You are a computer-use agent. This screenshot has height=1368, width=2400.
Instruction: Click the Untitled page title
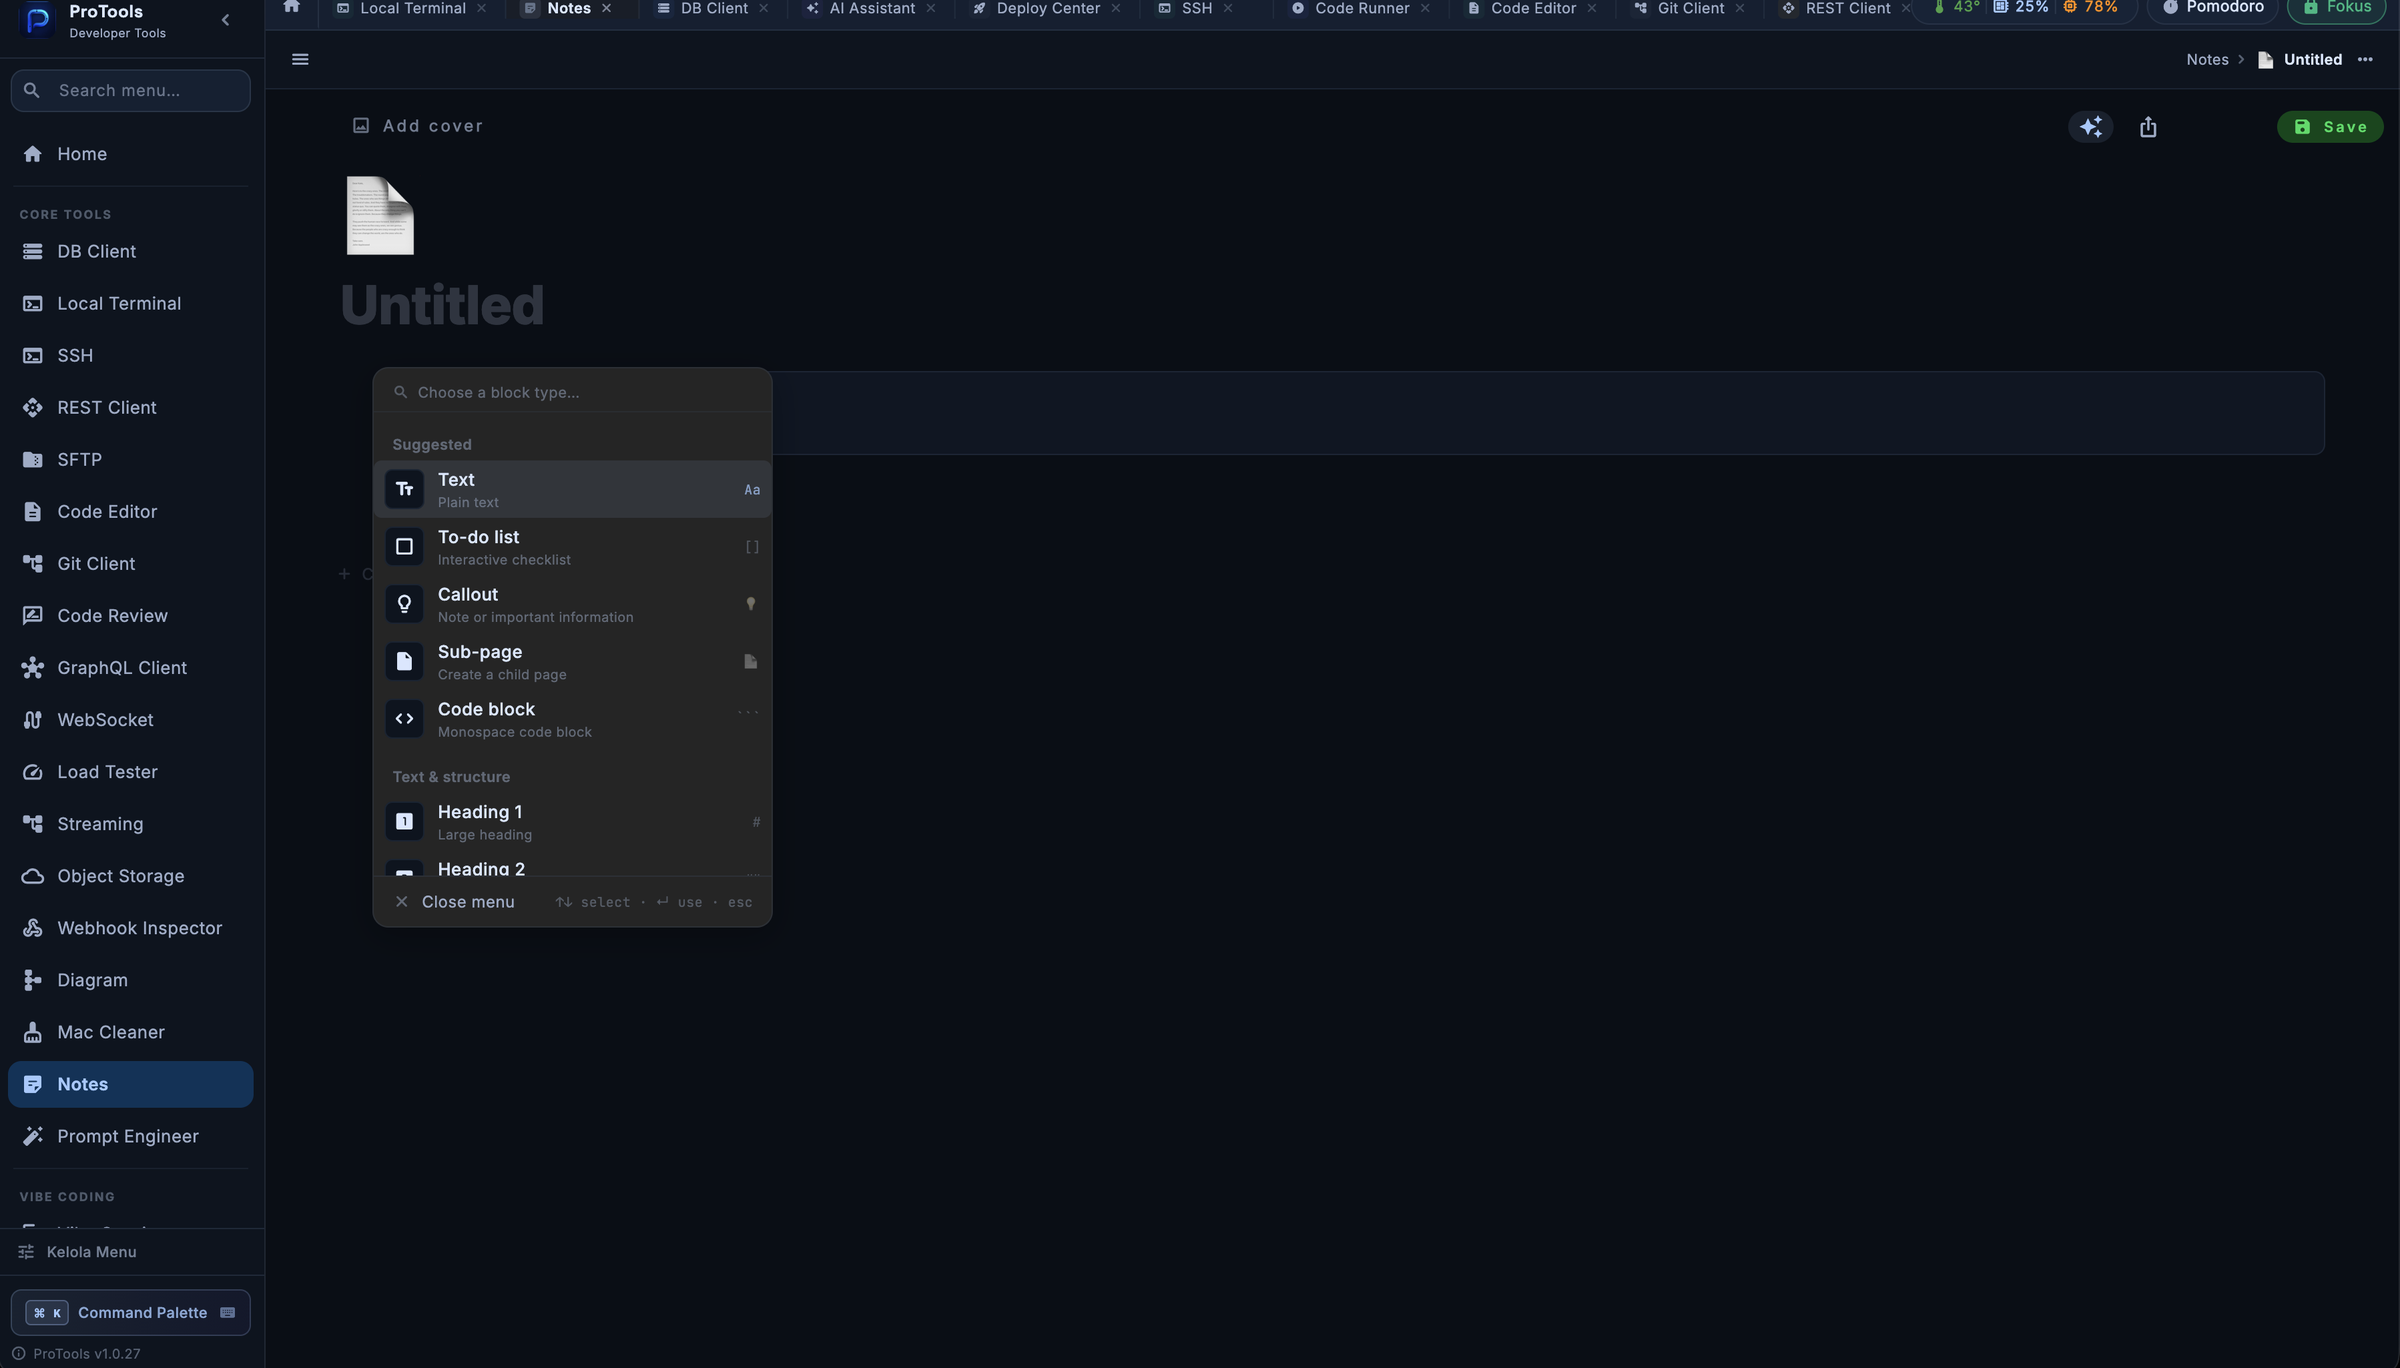(442, 305)
